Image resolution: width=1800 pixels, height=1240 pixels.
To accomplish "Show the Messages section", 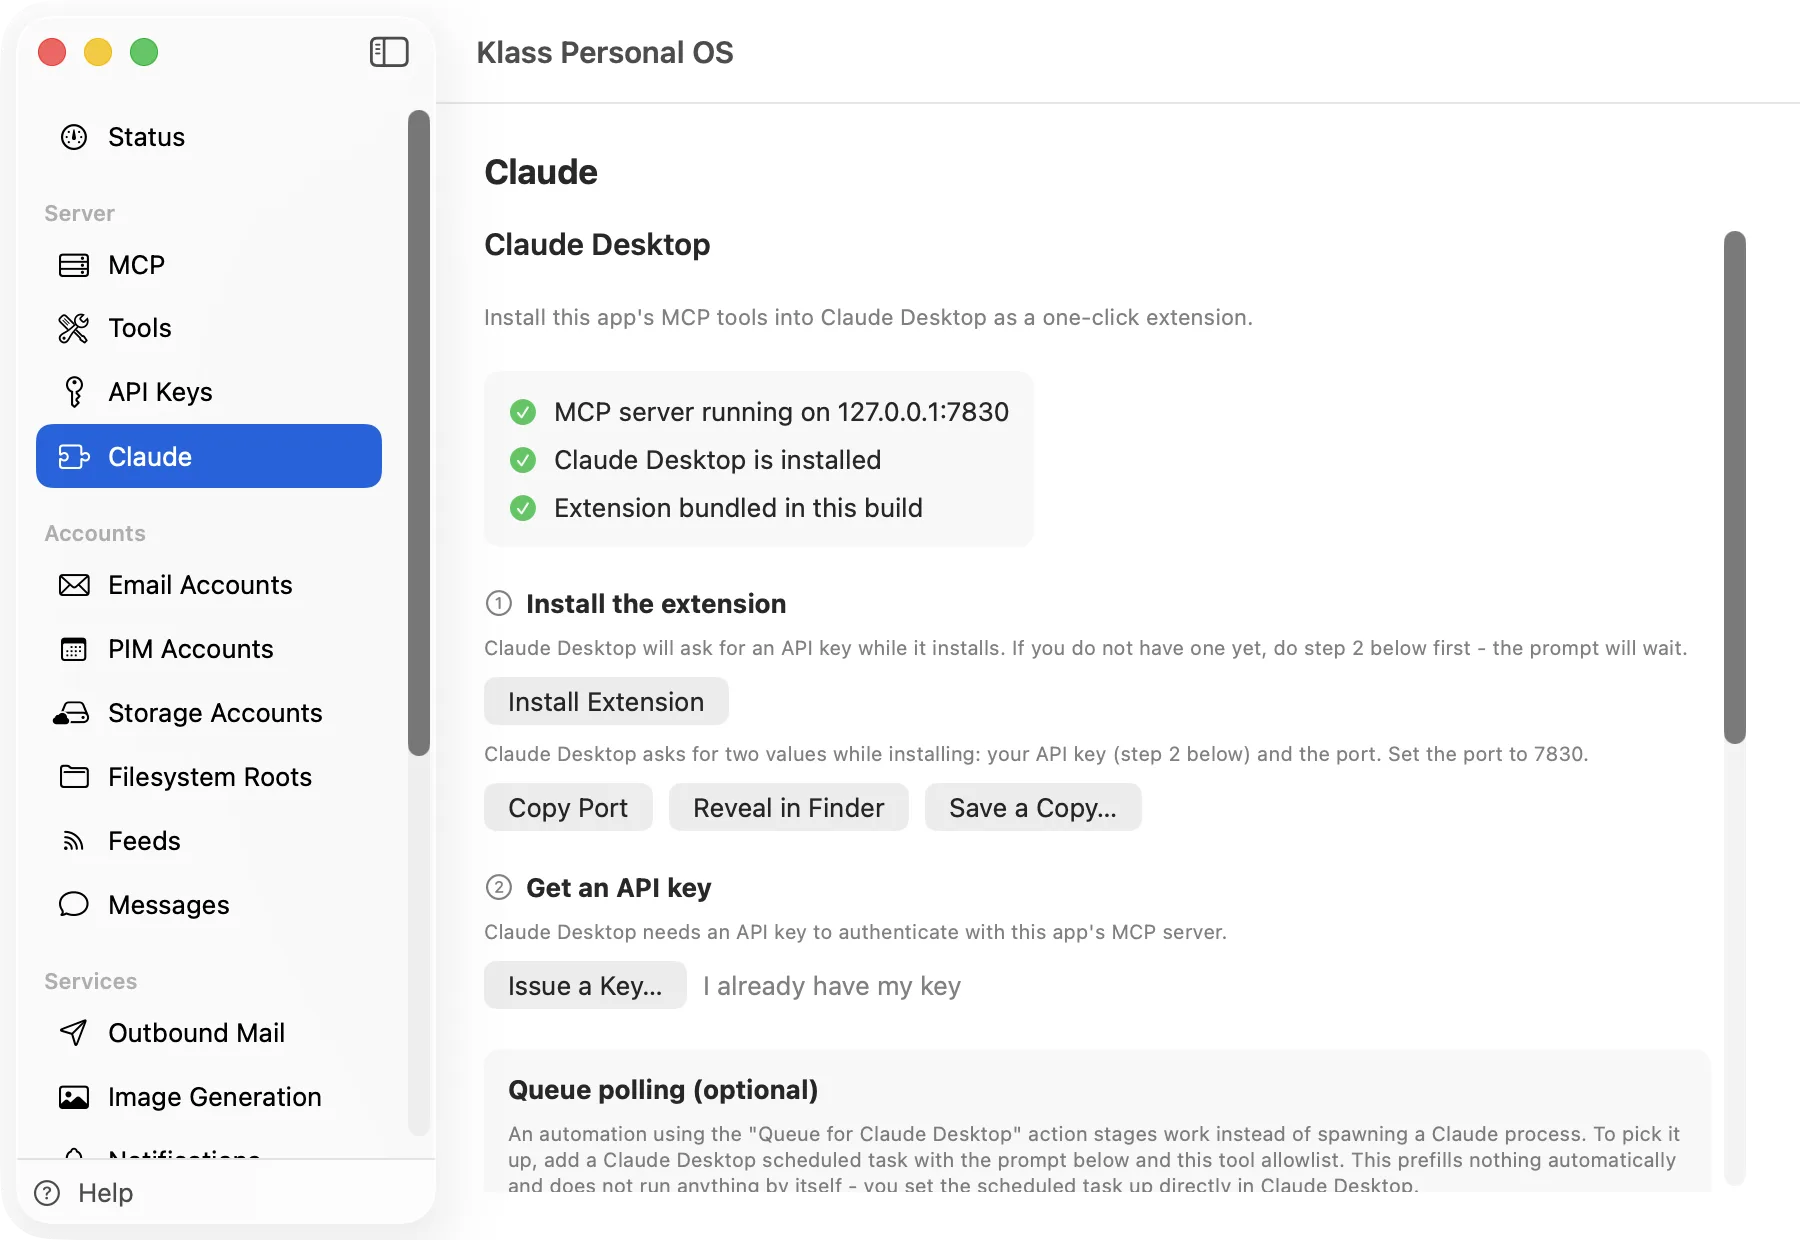I will pos(209,905).
